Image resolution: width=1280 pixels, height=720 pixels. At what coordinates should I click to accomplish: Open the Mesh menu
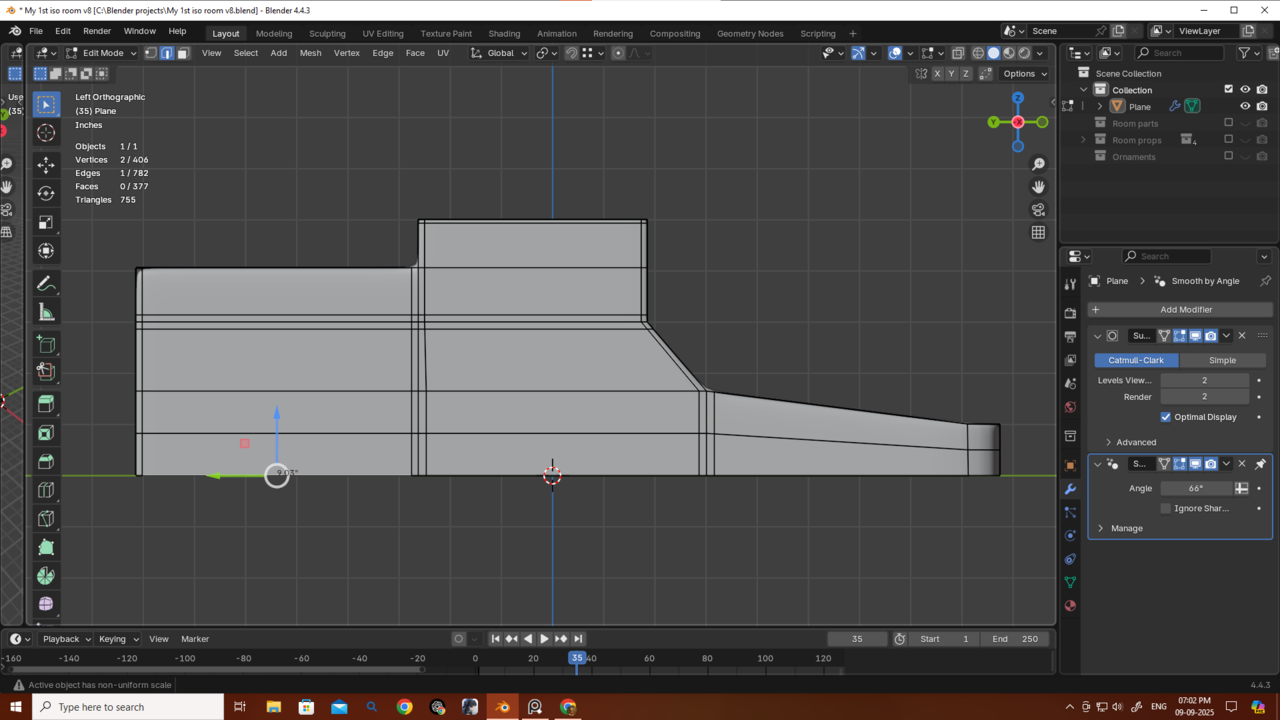pos(310,53)
